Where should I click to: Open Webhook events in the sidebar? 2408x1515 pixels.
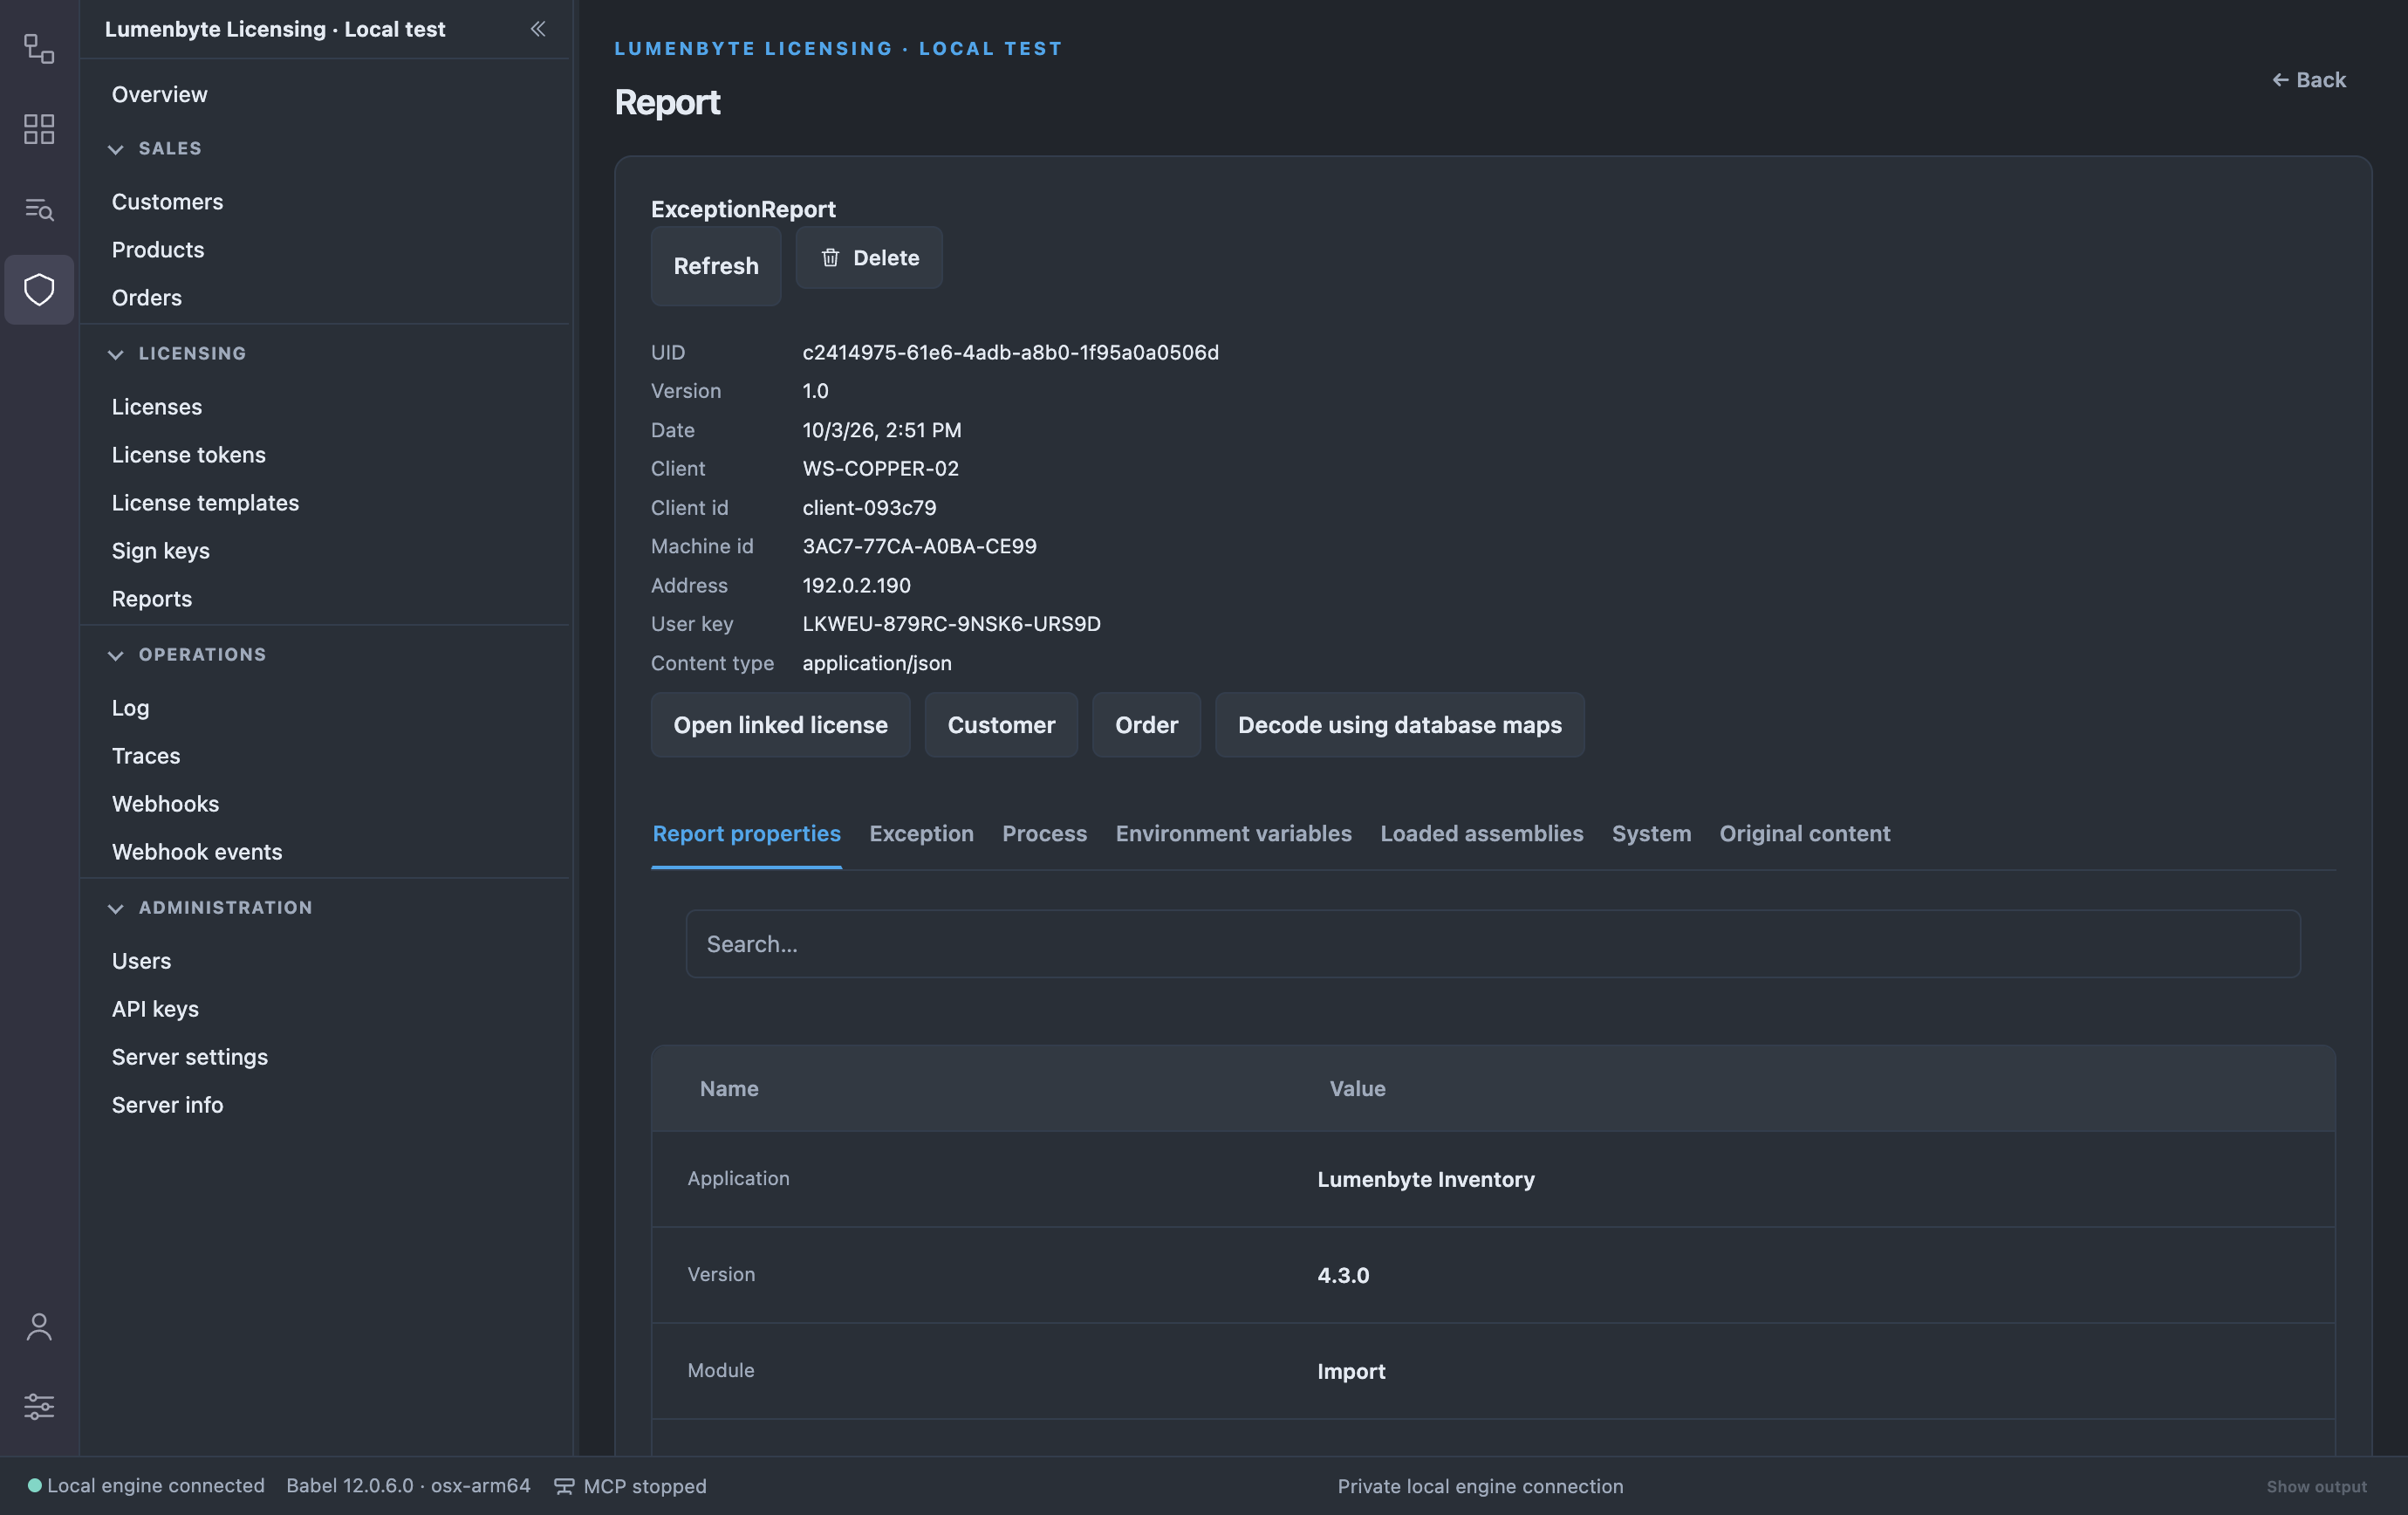click(x=196, y=852)
